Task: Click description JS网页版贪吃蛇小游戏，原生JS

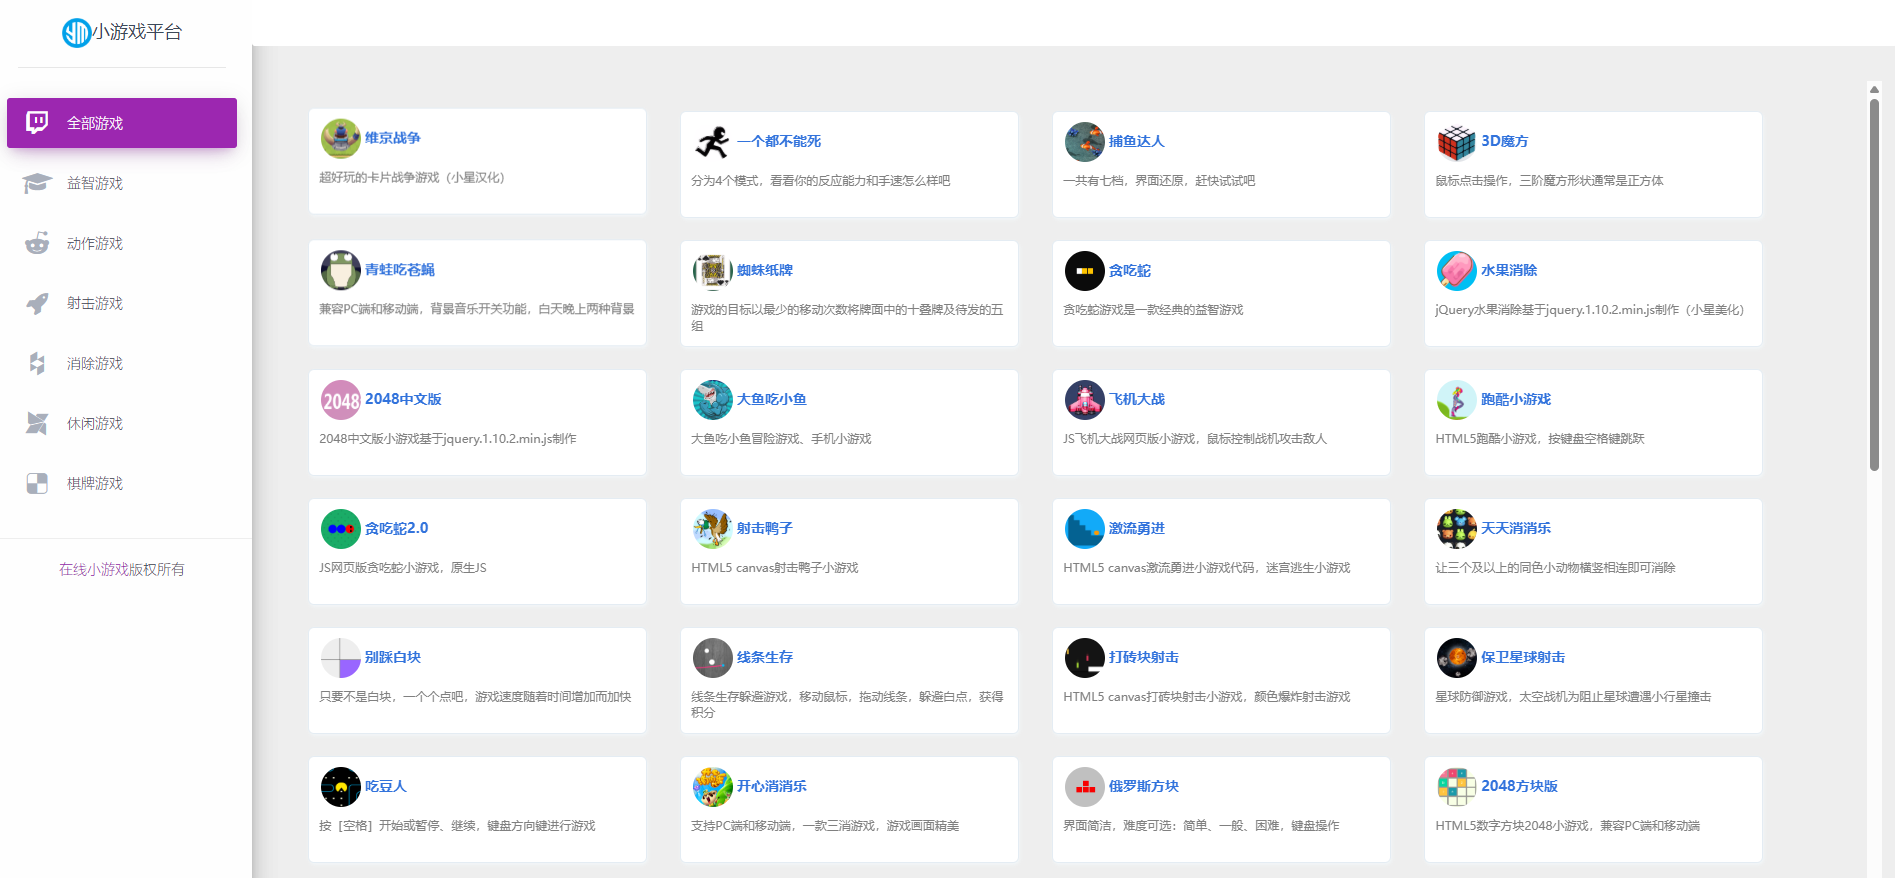Action: point(403,568)
